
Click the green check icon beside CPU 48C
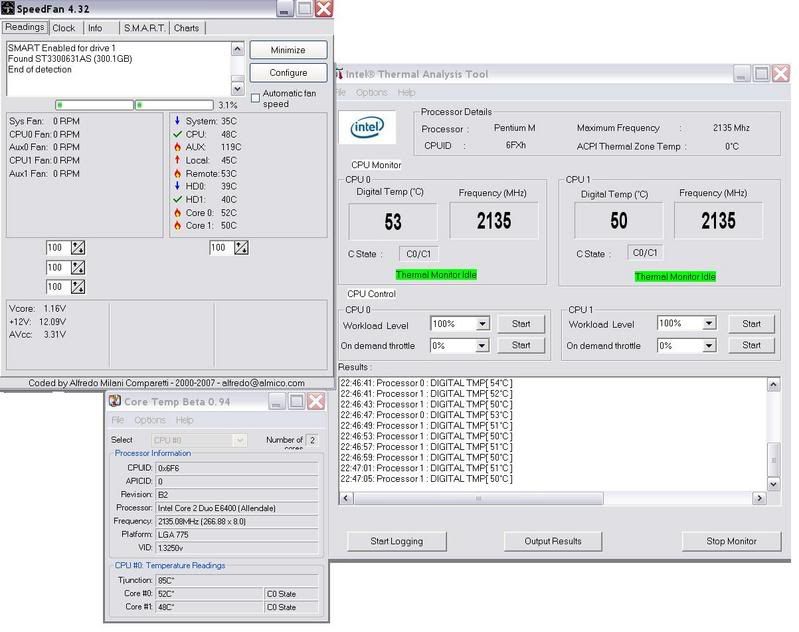click(177, 134)
